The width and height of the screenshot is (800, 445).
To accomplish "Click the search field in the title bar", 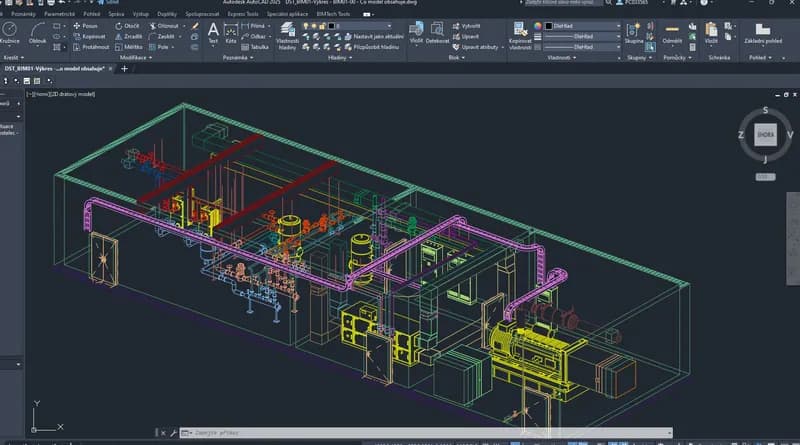I will click(x=564, y=3).
